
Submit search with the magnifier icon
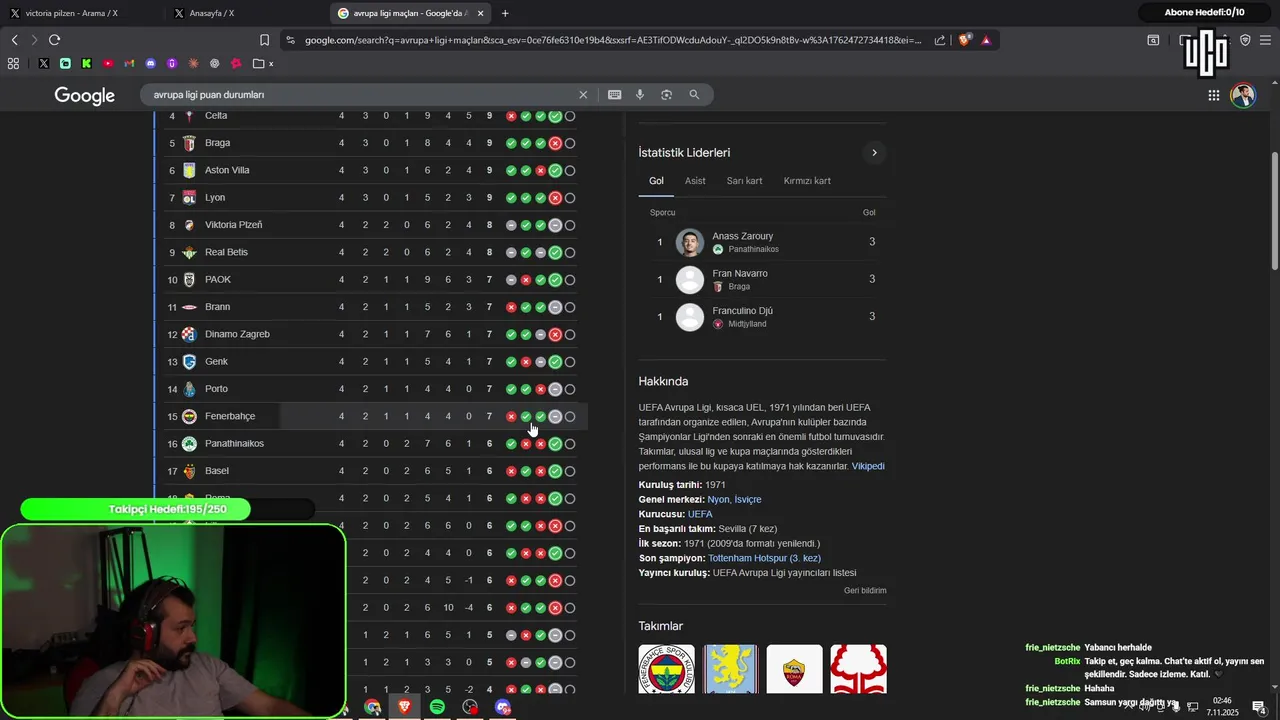tap(694, 94)
